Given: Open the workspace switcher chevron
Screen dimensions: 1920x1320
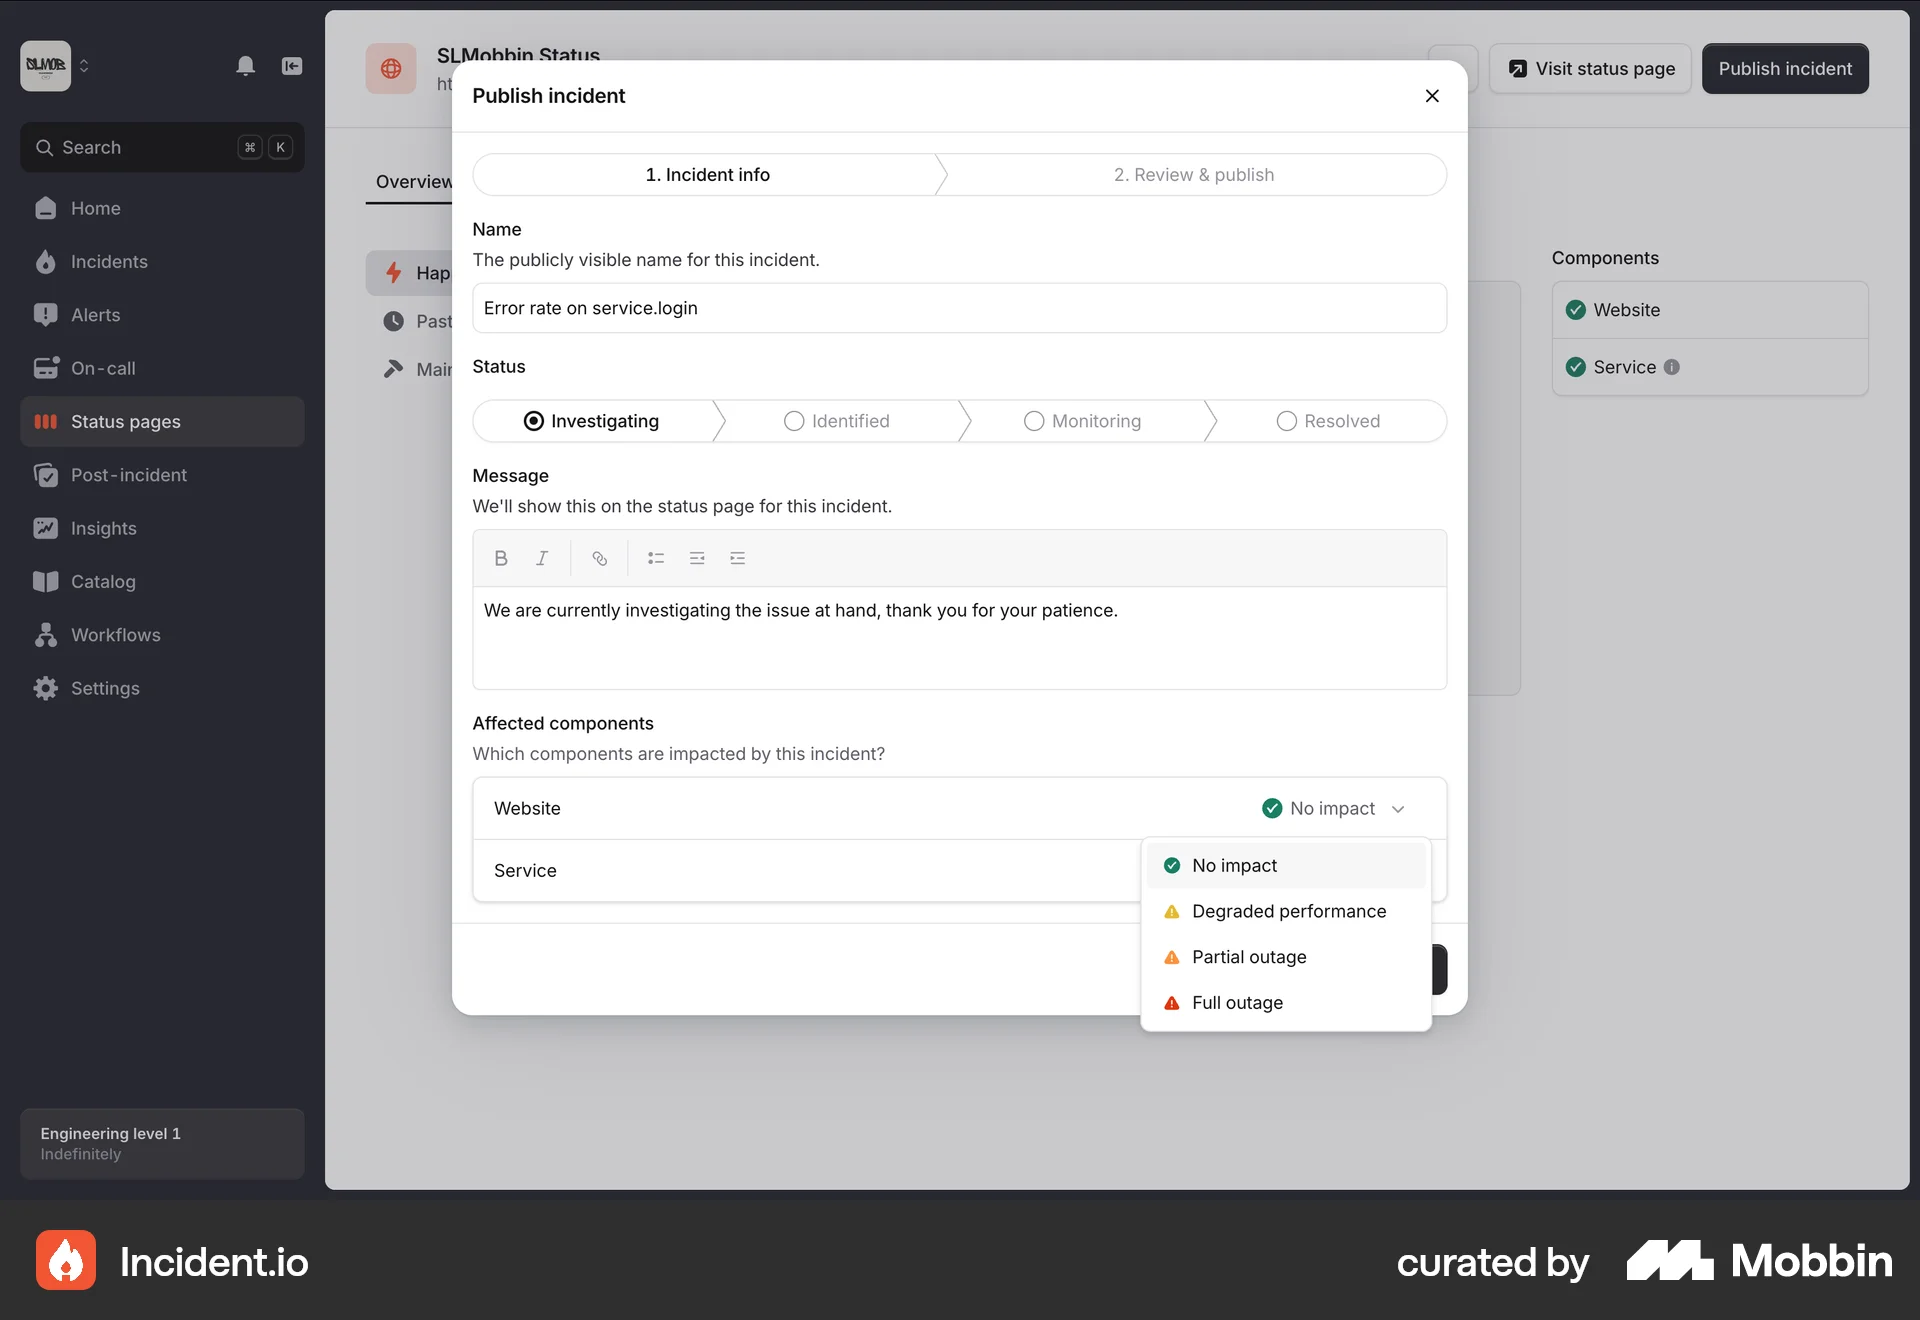Looking at the screenshot, I should (x=86, y=66).
